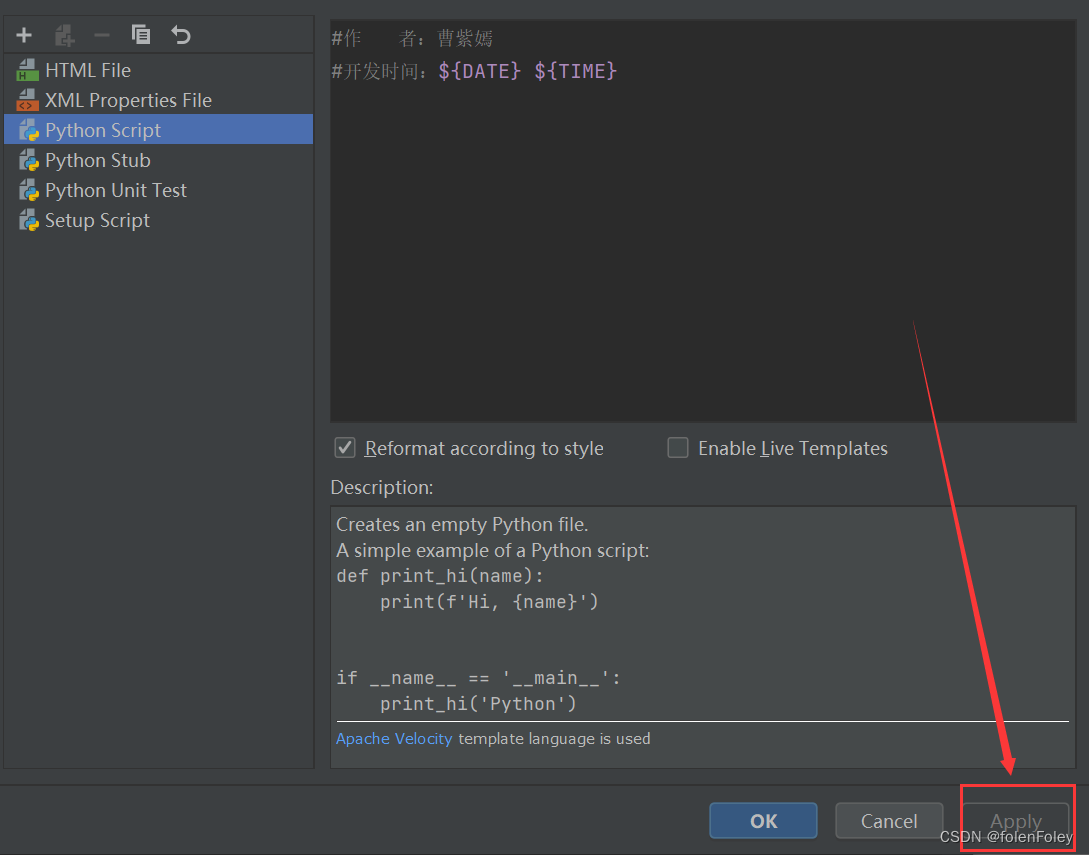The image size is (1089, 855).
Task: Click the HTML File template icon
Action: [x=27, y=70]
